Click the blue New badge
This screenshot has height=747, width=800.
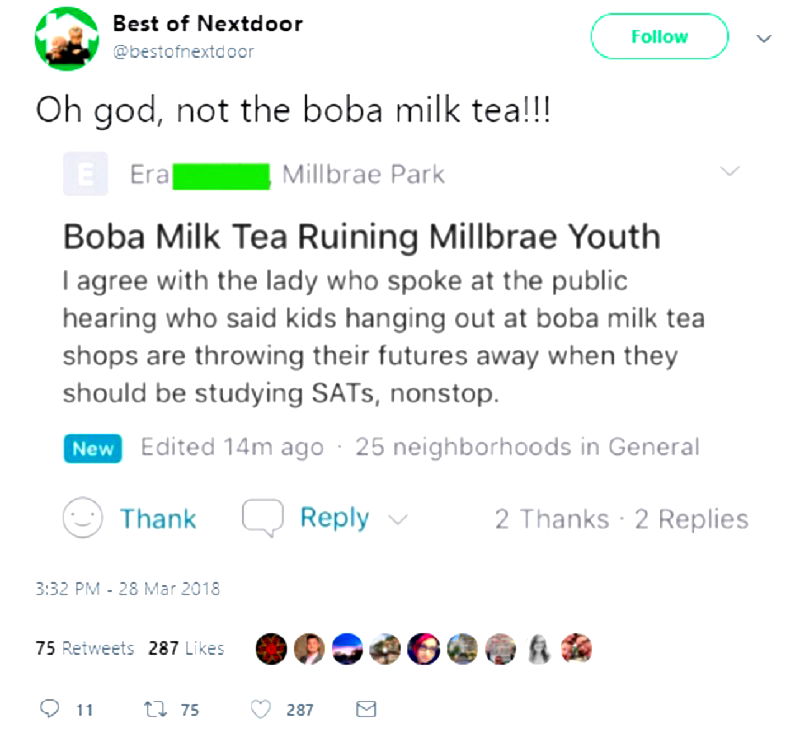[93, 448]
